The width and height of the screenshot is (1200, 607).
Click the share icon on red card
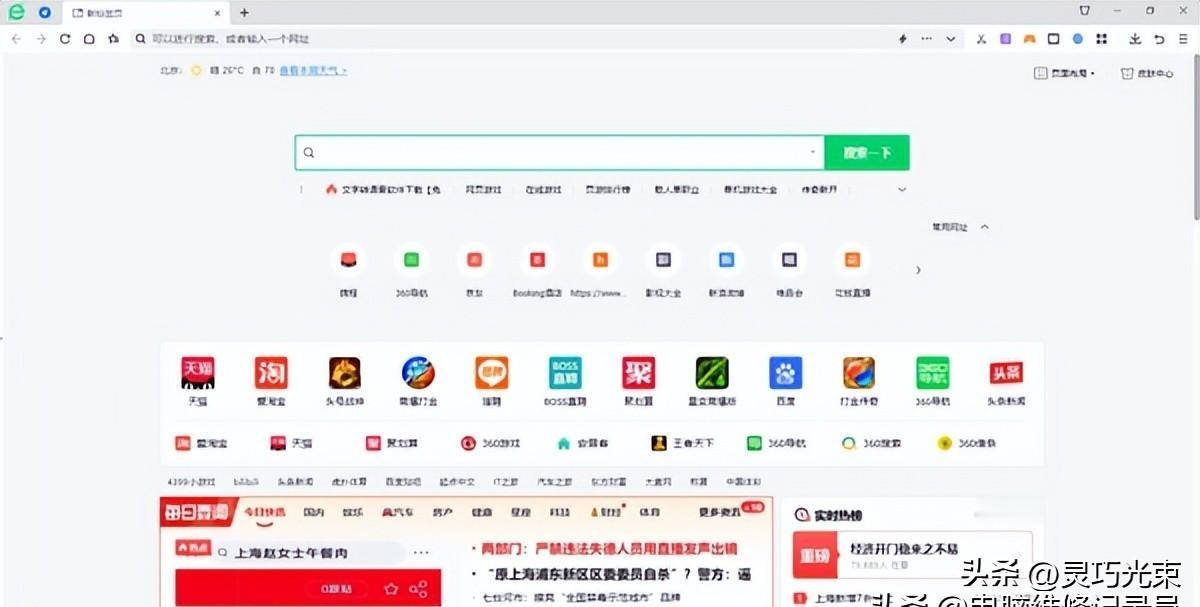click(x=419, y=589)
